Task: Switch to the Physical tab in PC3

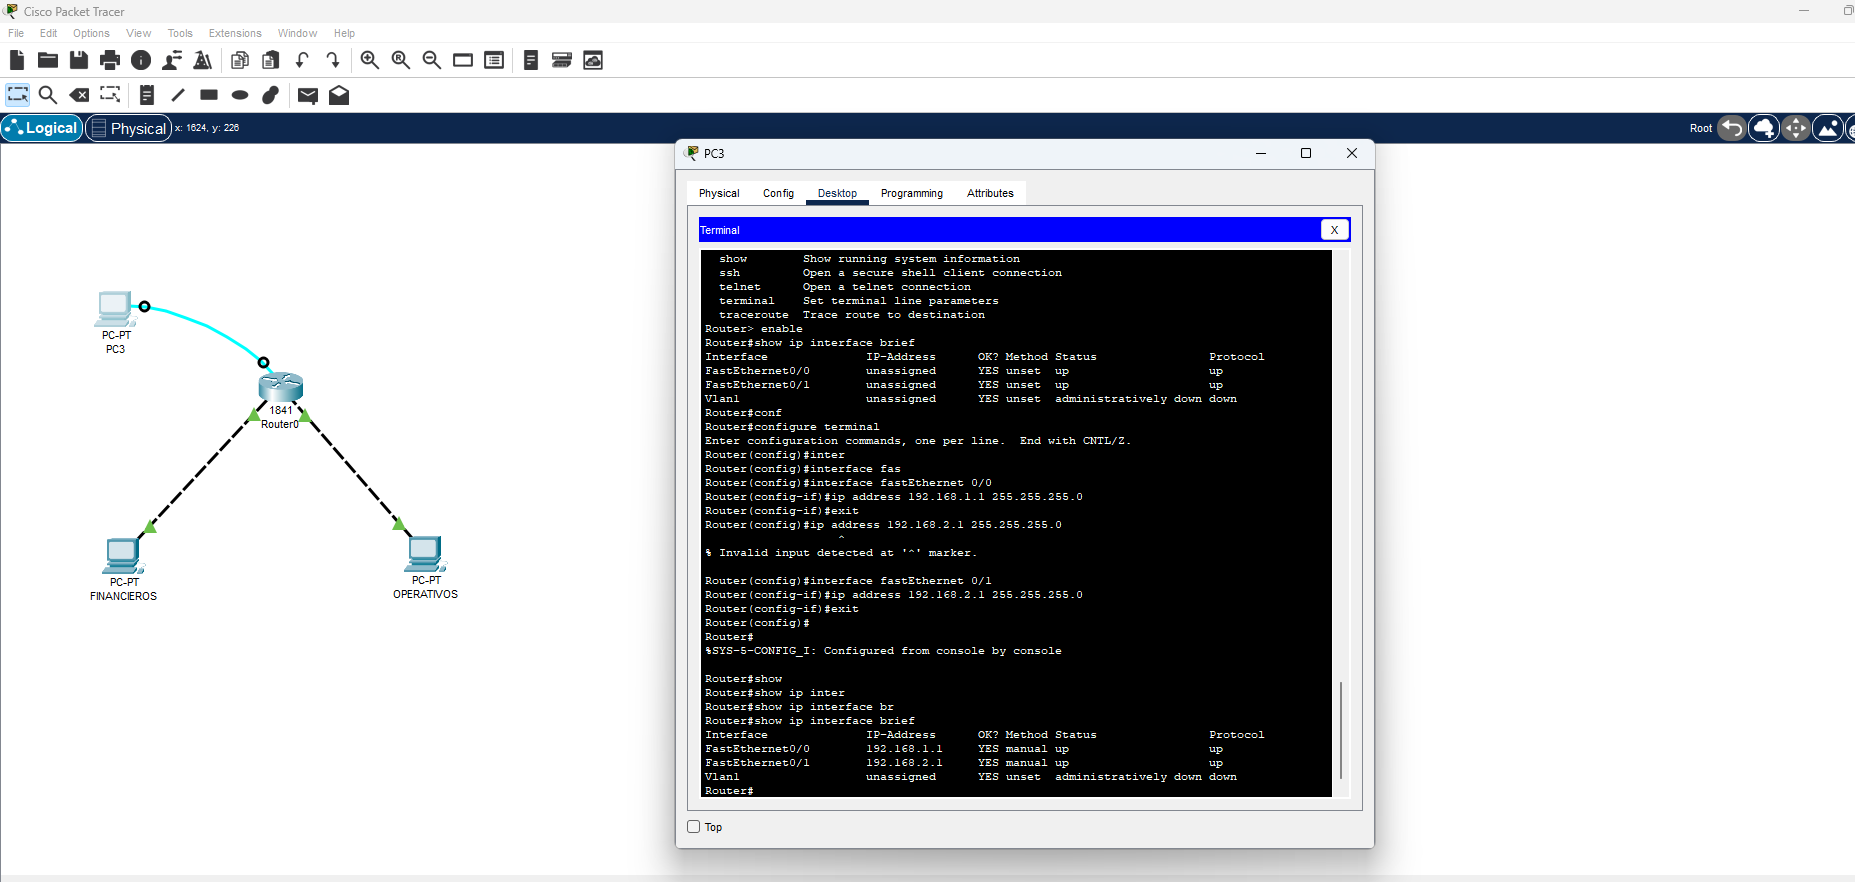Action: pos(719,193)
